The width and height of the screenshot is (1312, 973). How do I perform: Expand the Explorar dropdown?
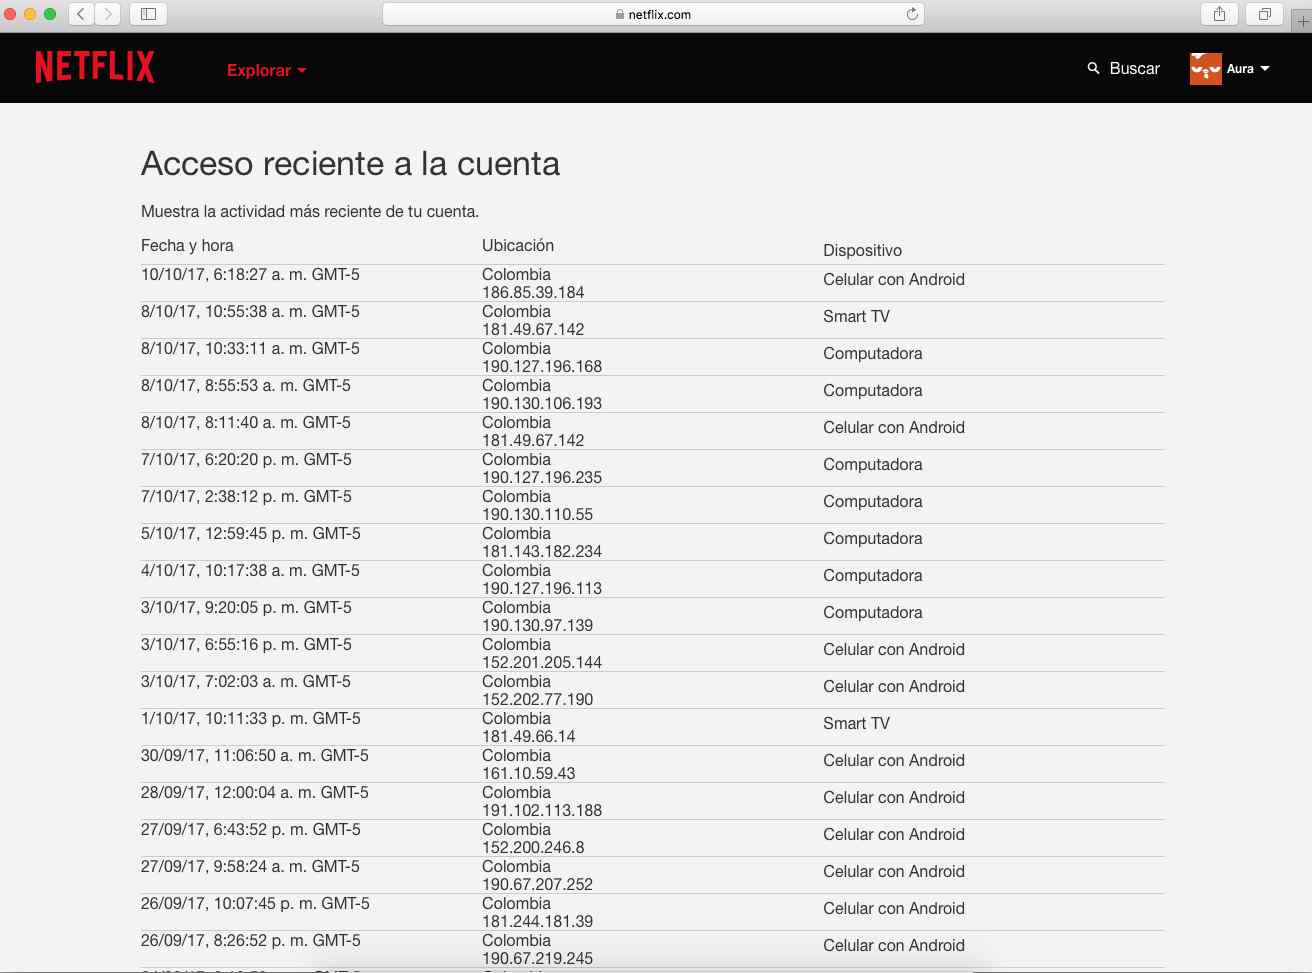tap(266, 70)
